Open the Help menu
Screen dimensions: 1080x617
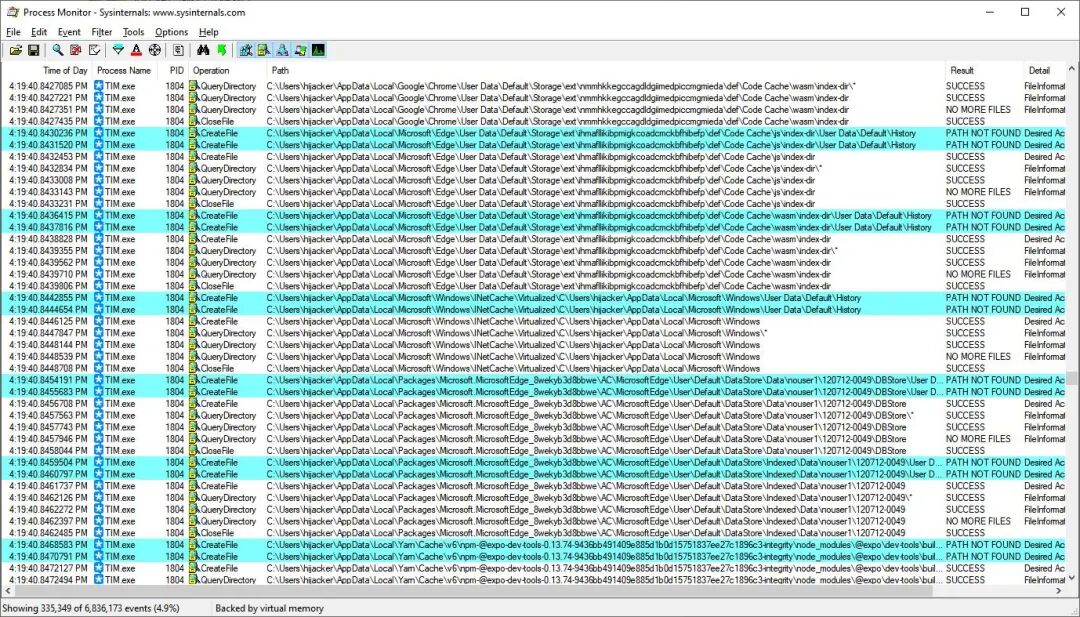point(209,32)
